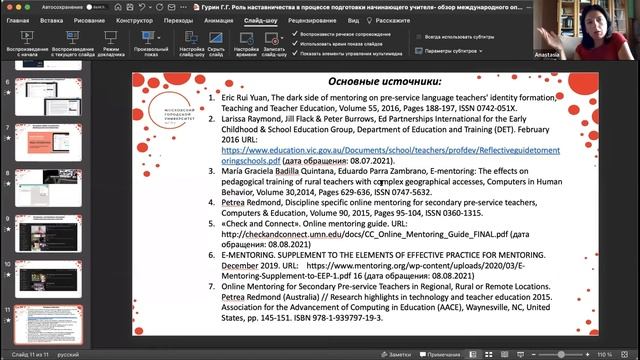Open the Рисование ribbon tab

pyautogui.click(x=89, y=20)
